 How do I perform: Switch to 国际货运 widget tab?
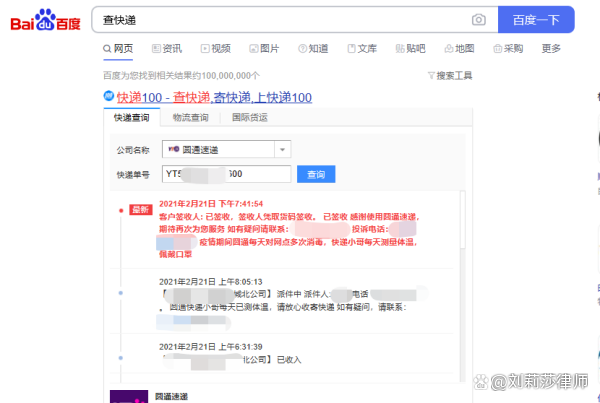pyautogui.click(x=249, y=117)
